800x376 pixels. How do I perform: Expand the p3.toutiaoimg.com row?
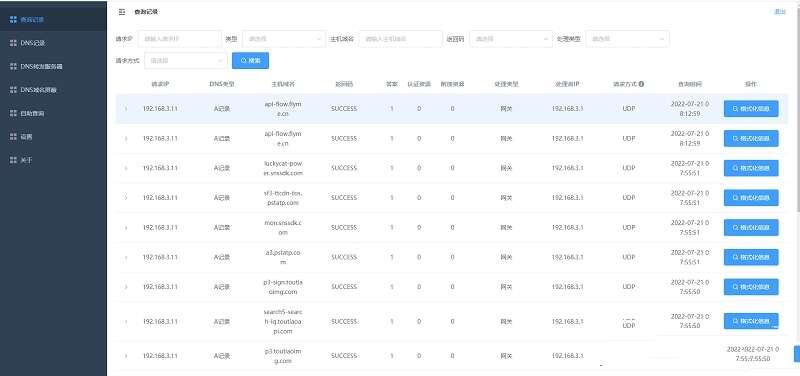[126, 356]
